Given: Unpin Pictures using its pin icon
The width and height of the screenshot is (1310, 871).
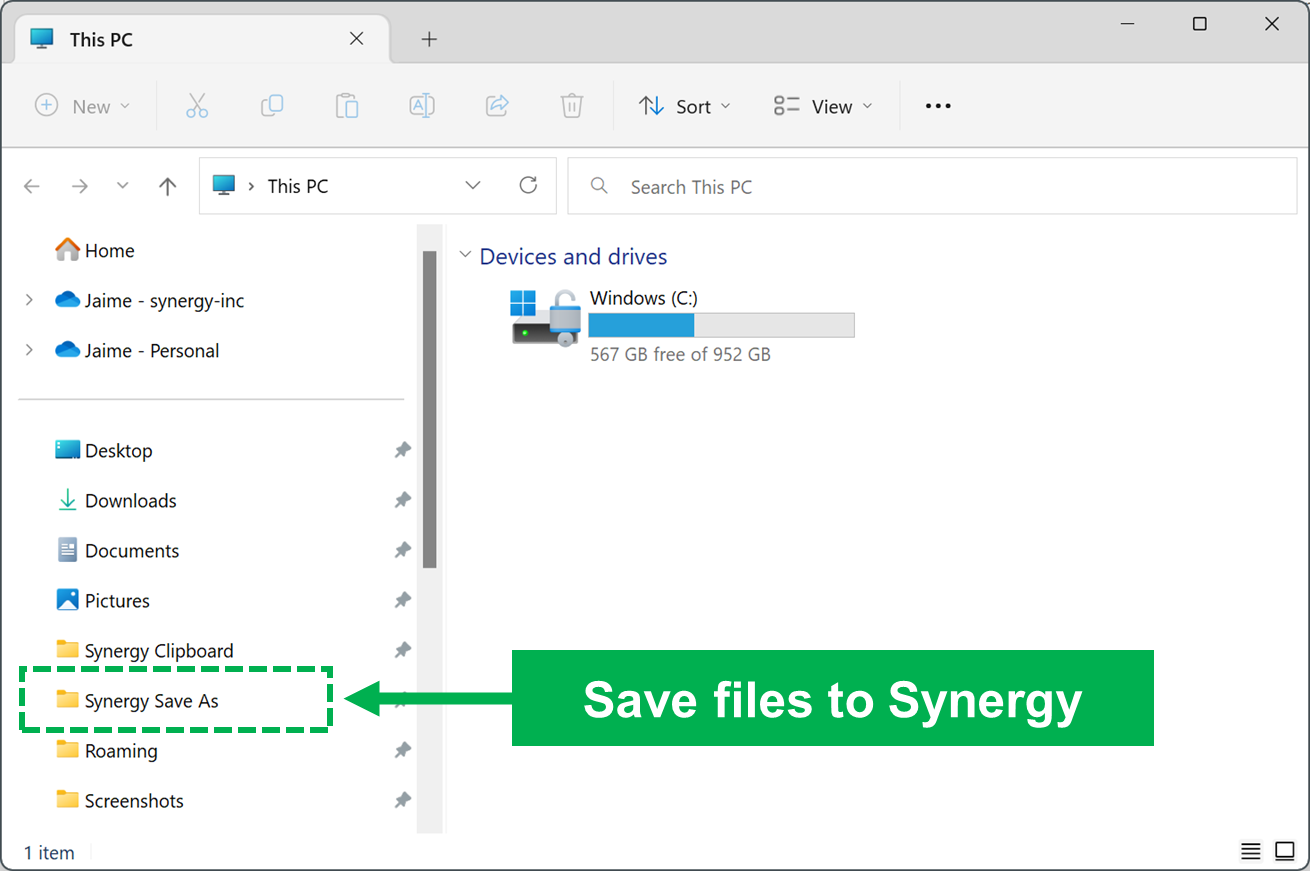Looking at the screenshot, I should coord(402,601).
